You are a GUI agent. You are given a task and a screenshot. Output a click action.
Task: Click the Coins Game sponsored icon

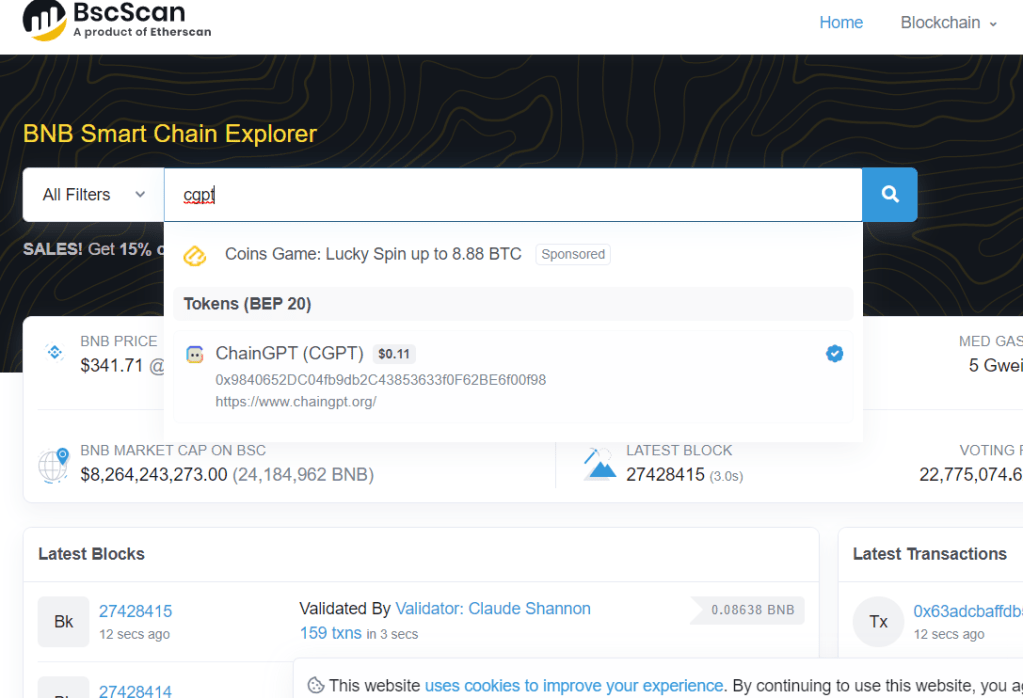[195, 256]
